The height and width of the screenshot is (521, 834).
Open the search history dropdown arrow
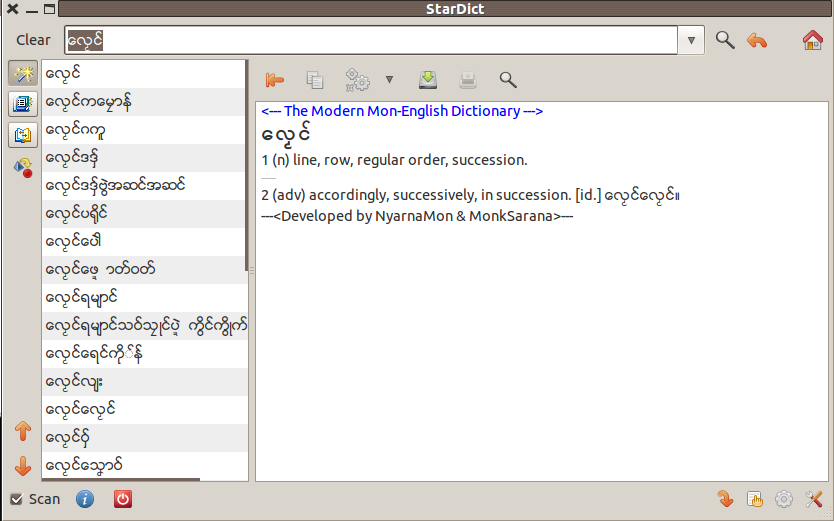[692, 41]
